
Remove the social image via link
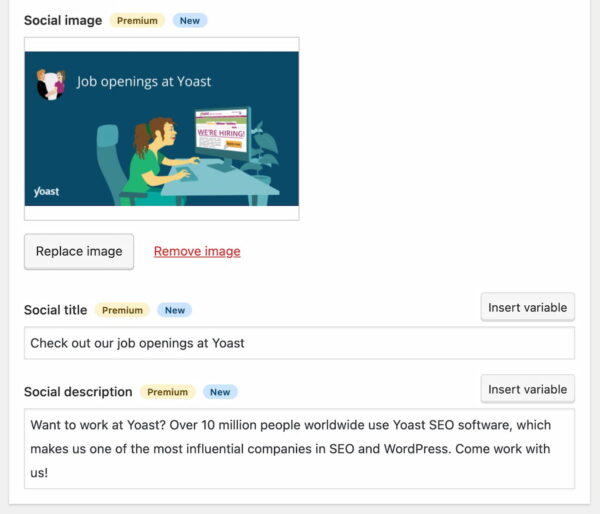tap(197, 251)
